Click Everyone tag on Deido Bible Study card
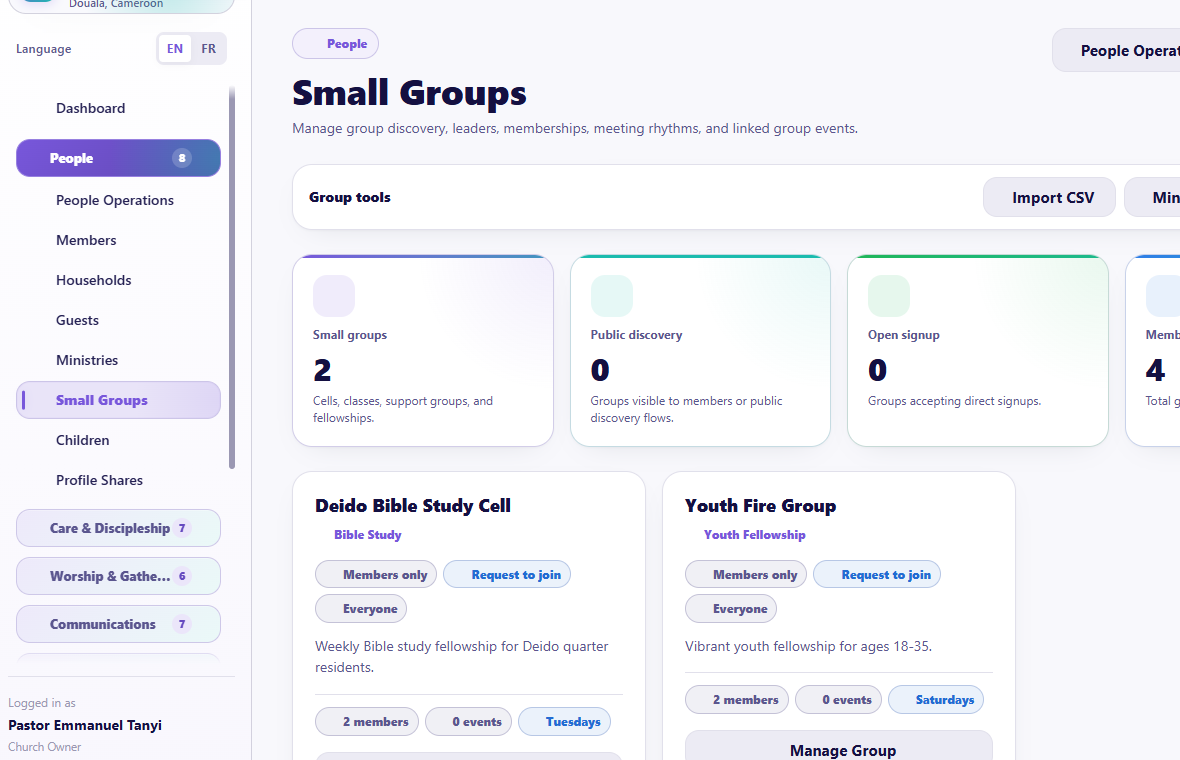This screenshot has width=1180, height=760. point(360,609)
